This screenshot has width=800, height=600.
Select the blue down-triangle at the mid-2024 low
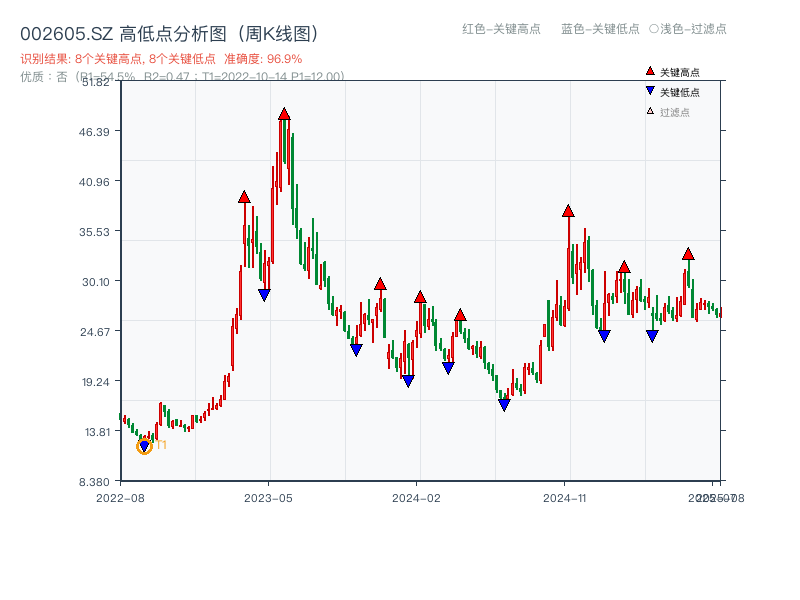pyautogui.click(x=503, y=404)
